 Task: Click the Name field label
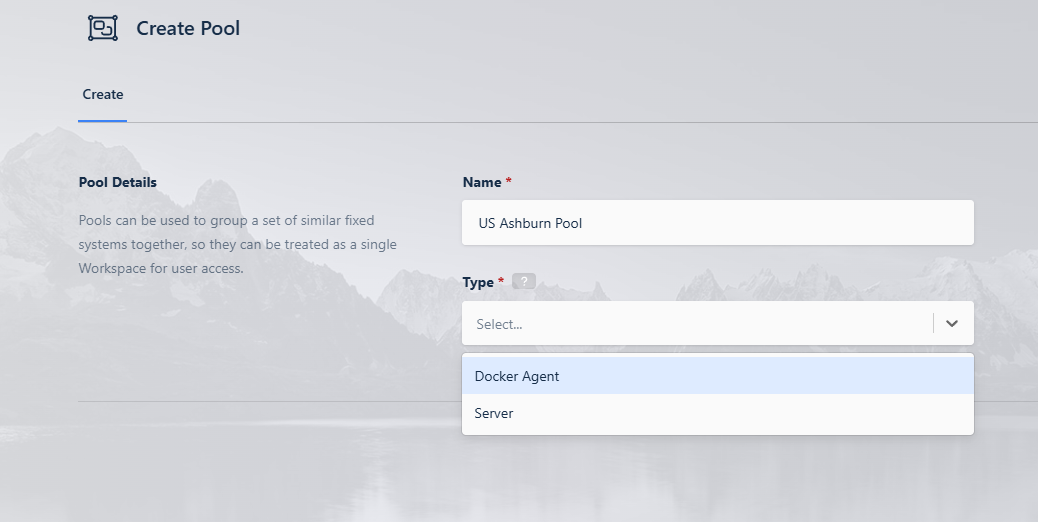(481, 182)
